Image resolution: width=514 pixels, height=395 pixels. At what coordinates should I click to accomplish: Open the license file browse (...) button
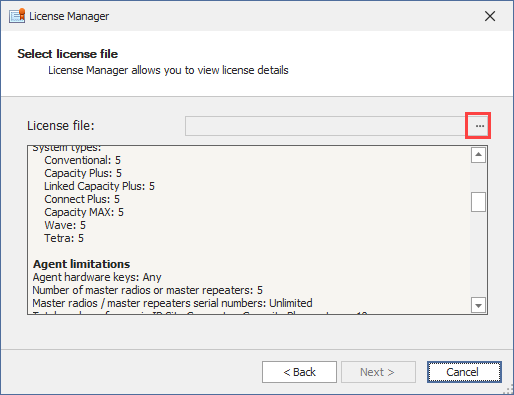(x=479, y=126)
